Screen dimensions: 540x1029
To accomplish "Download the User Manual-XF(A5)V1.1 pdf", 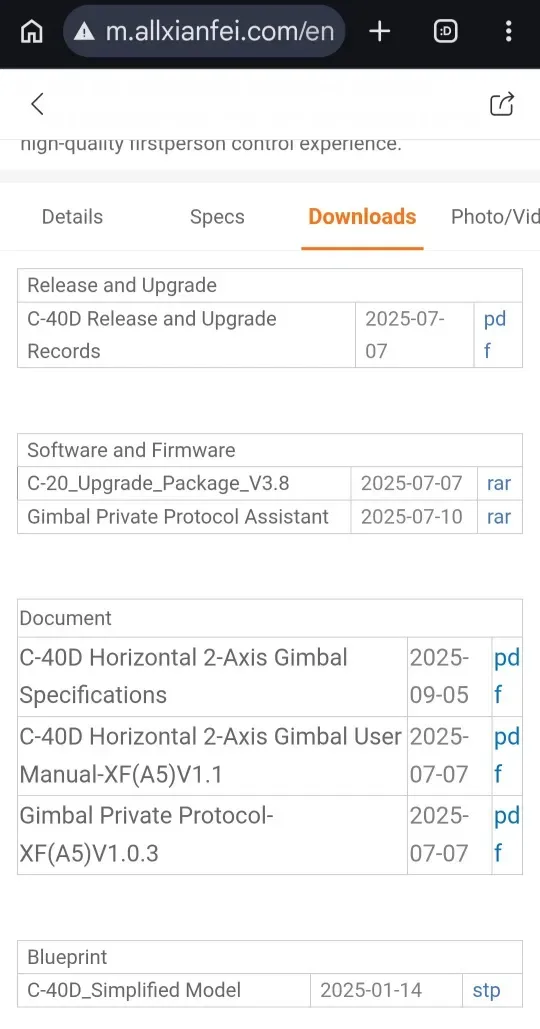I will pyautogui.click(x=507, y=755).
